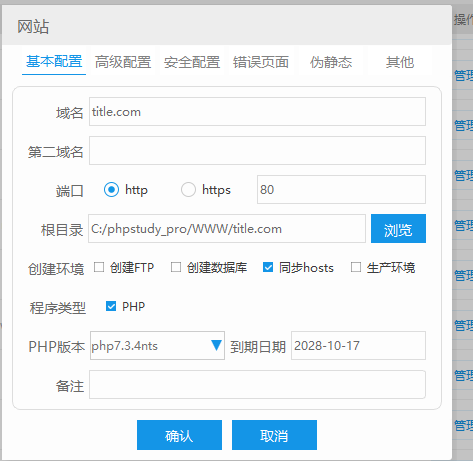Enable the 创建FTP checkbox
Image resolution: width=473 pixels, height=461 pixels.
pyautogui.click(x=99, y=267)
